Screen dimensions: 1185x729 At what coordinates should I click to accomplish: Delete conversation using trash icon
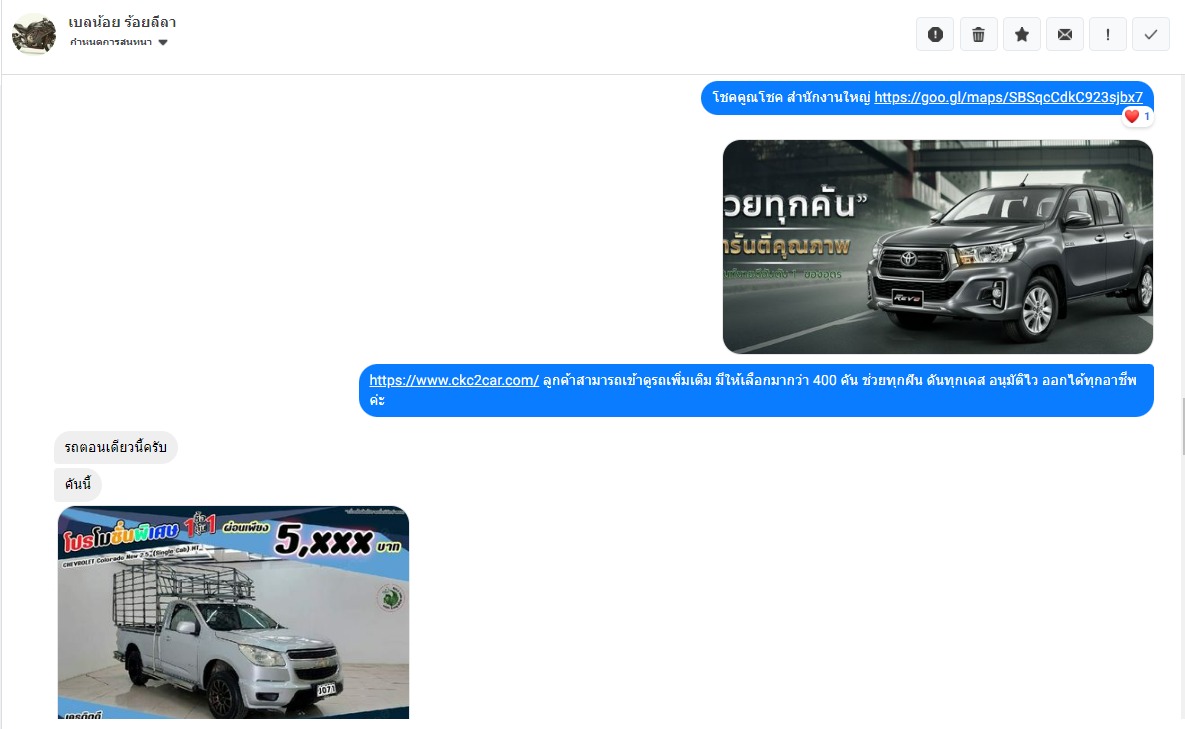click(978, 35)
